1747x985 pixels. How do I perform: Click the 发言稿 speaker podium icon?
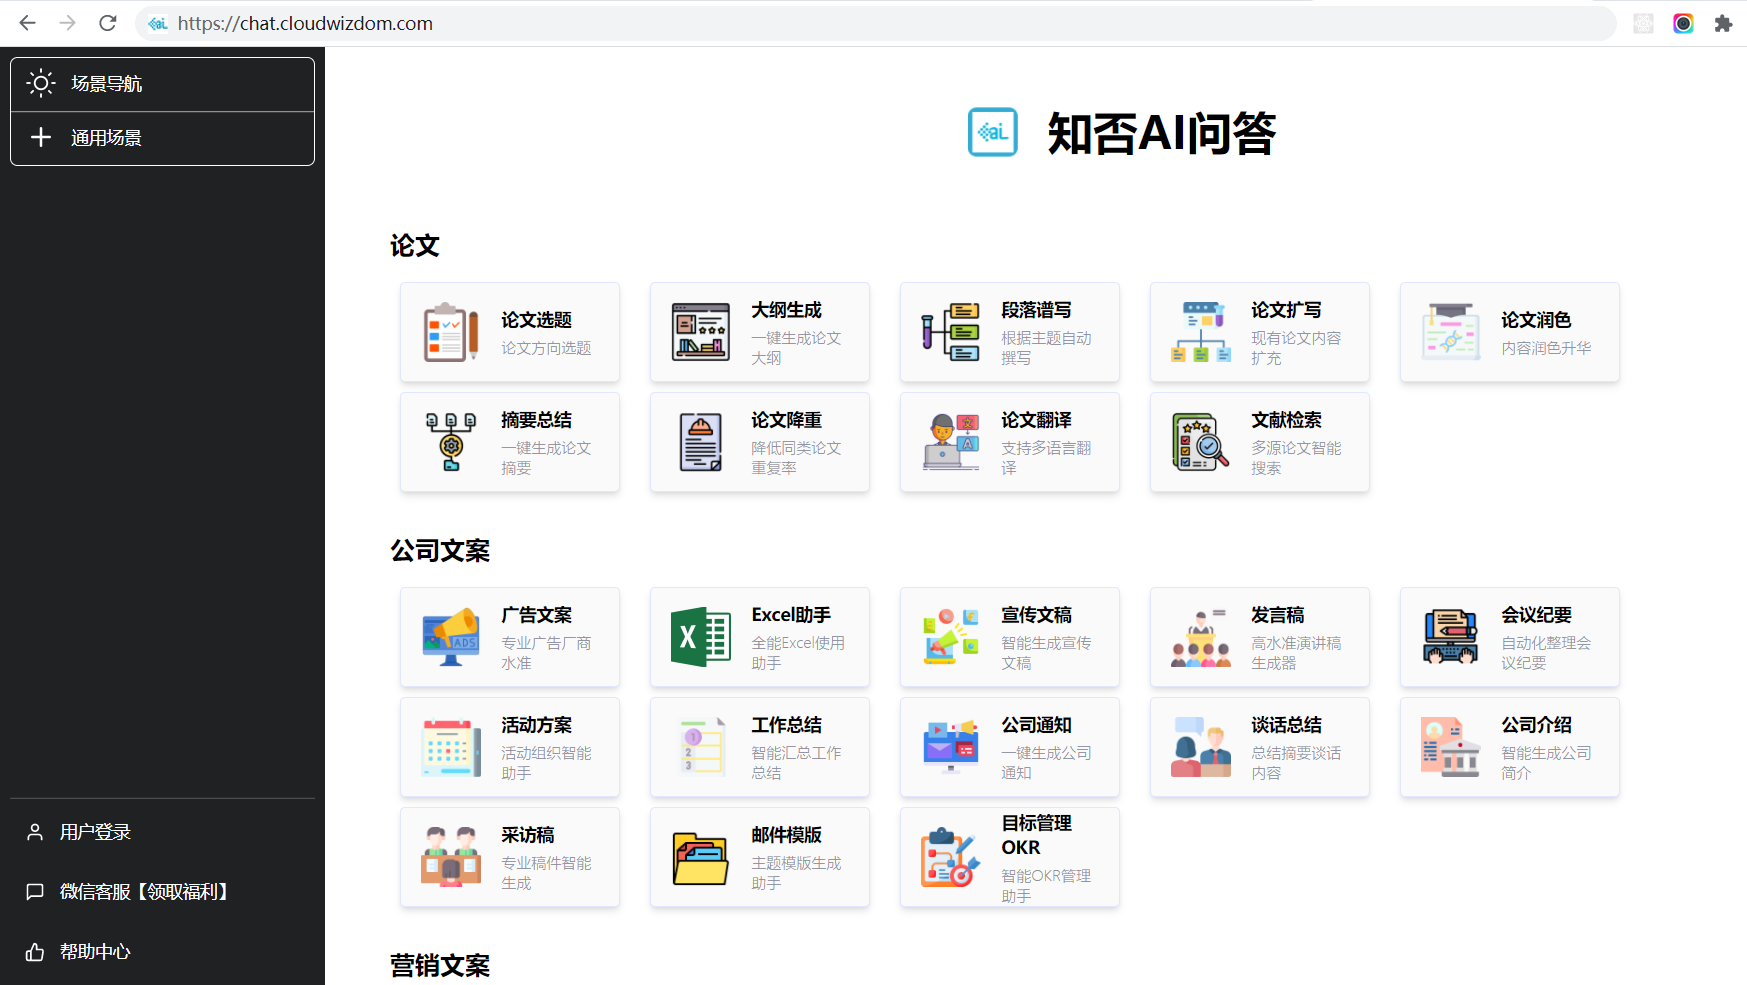1201,637
